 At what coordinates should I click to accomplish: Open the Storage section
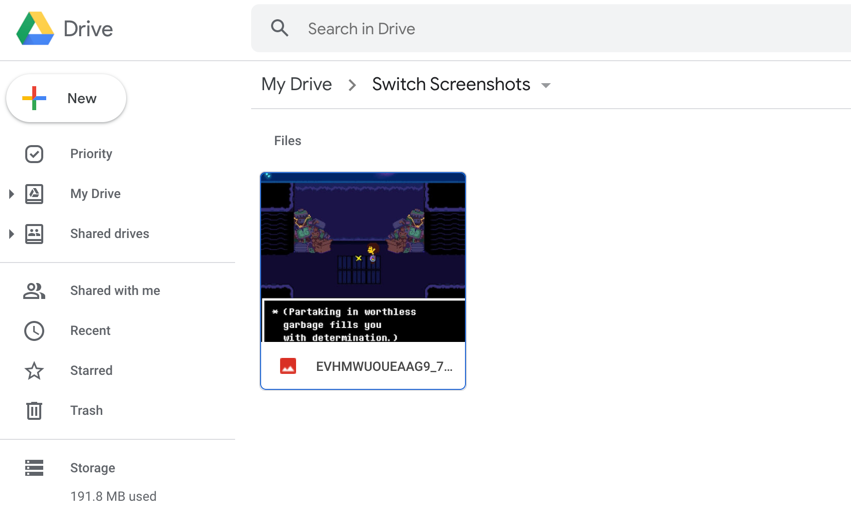[x=92, y=468]
